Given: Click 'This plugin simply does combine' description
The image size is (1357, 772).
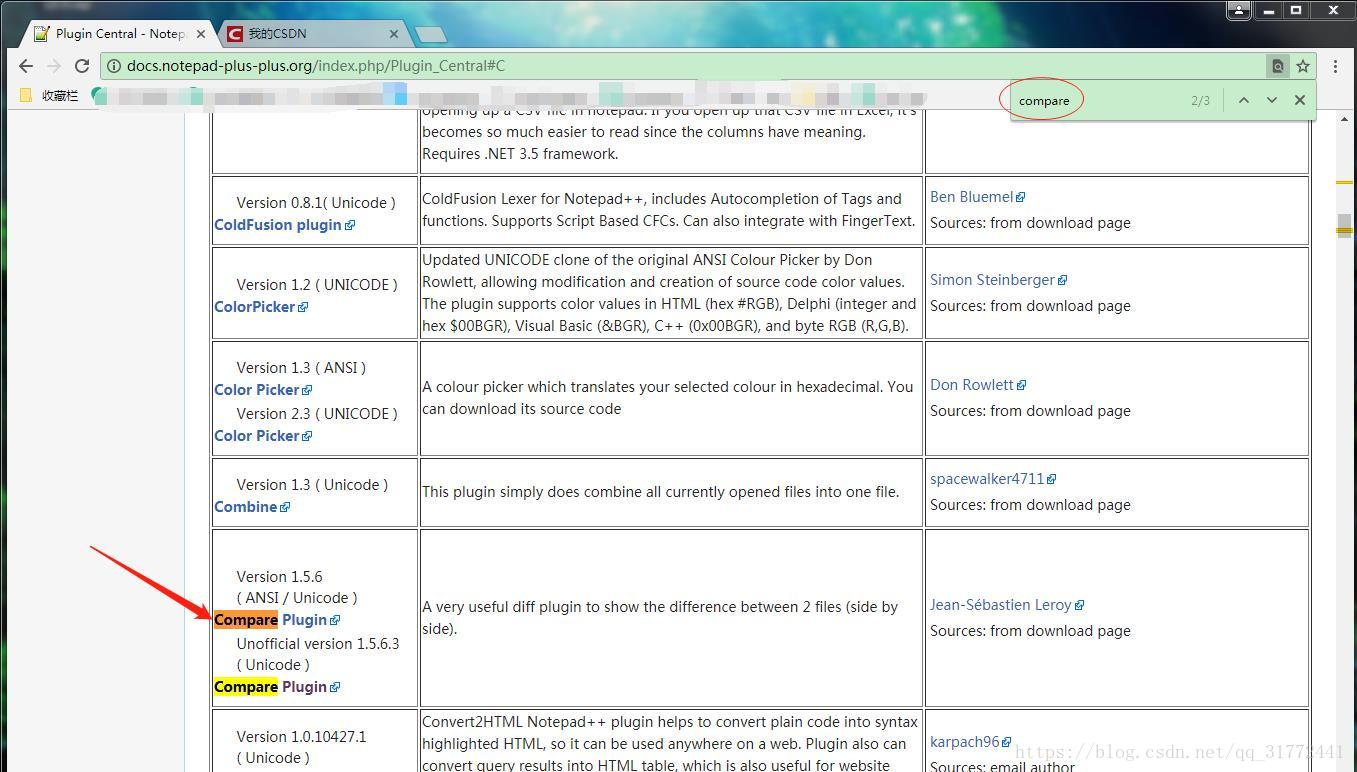Looking at the screenshot, I should click(x=661, y=492).
